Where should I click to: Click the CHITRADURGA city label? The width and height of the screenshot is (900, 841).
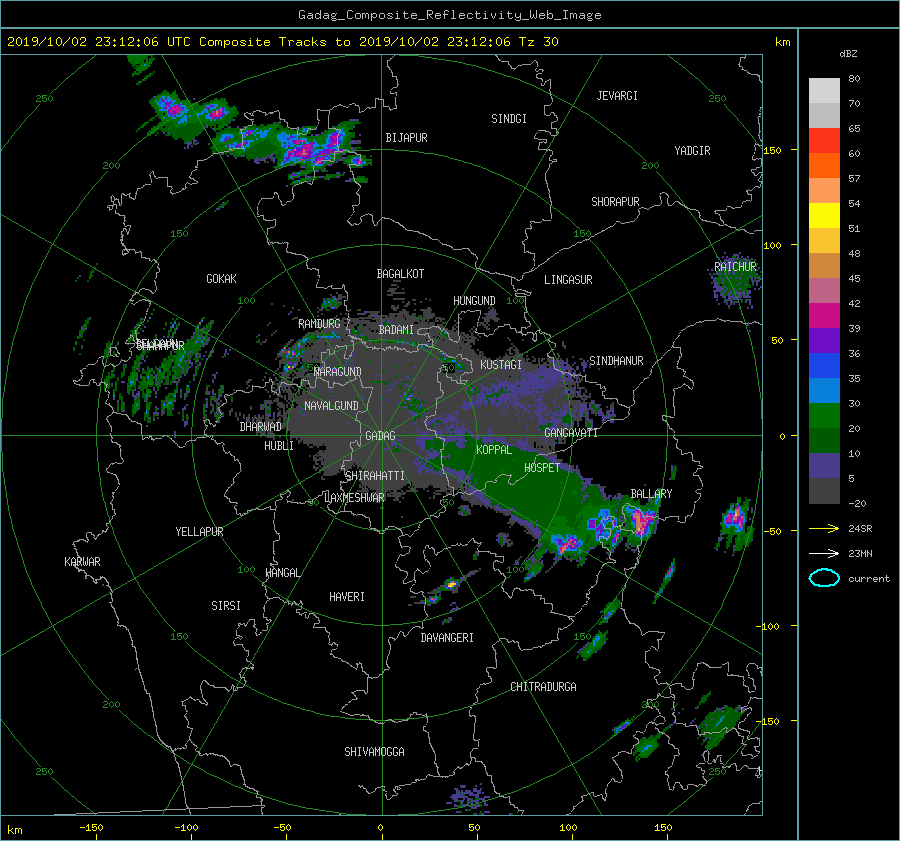point(543,687)
